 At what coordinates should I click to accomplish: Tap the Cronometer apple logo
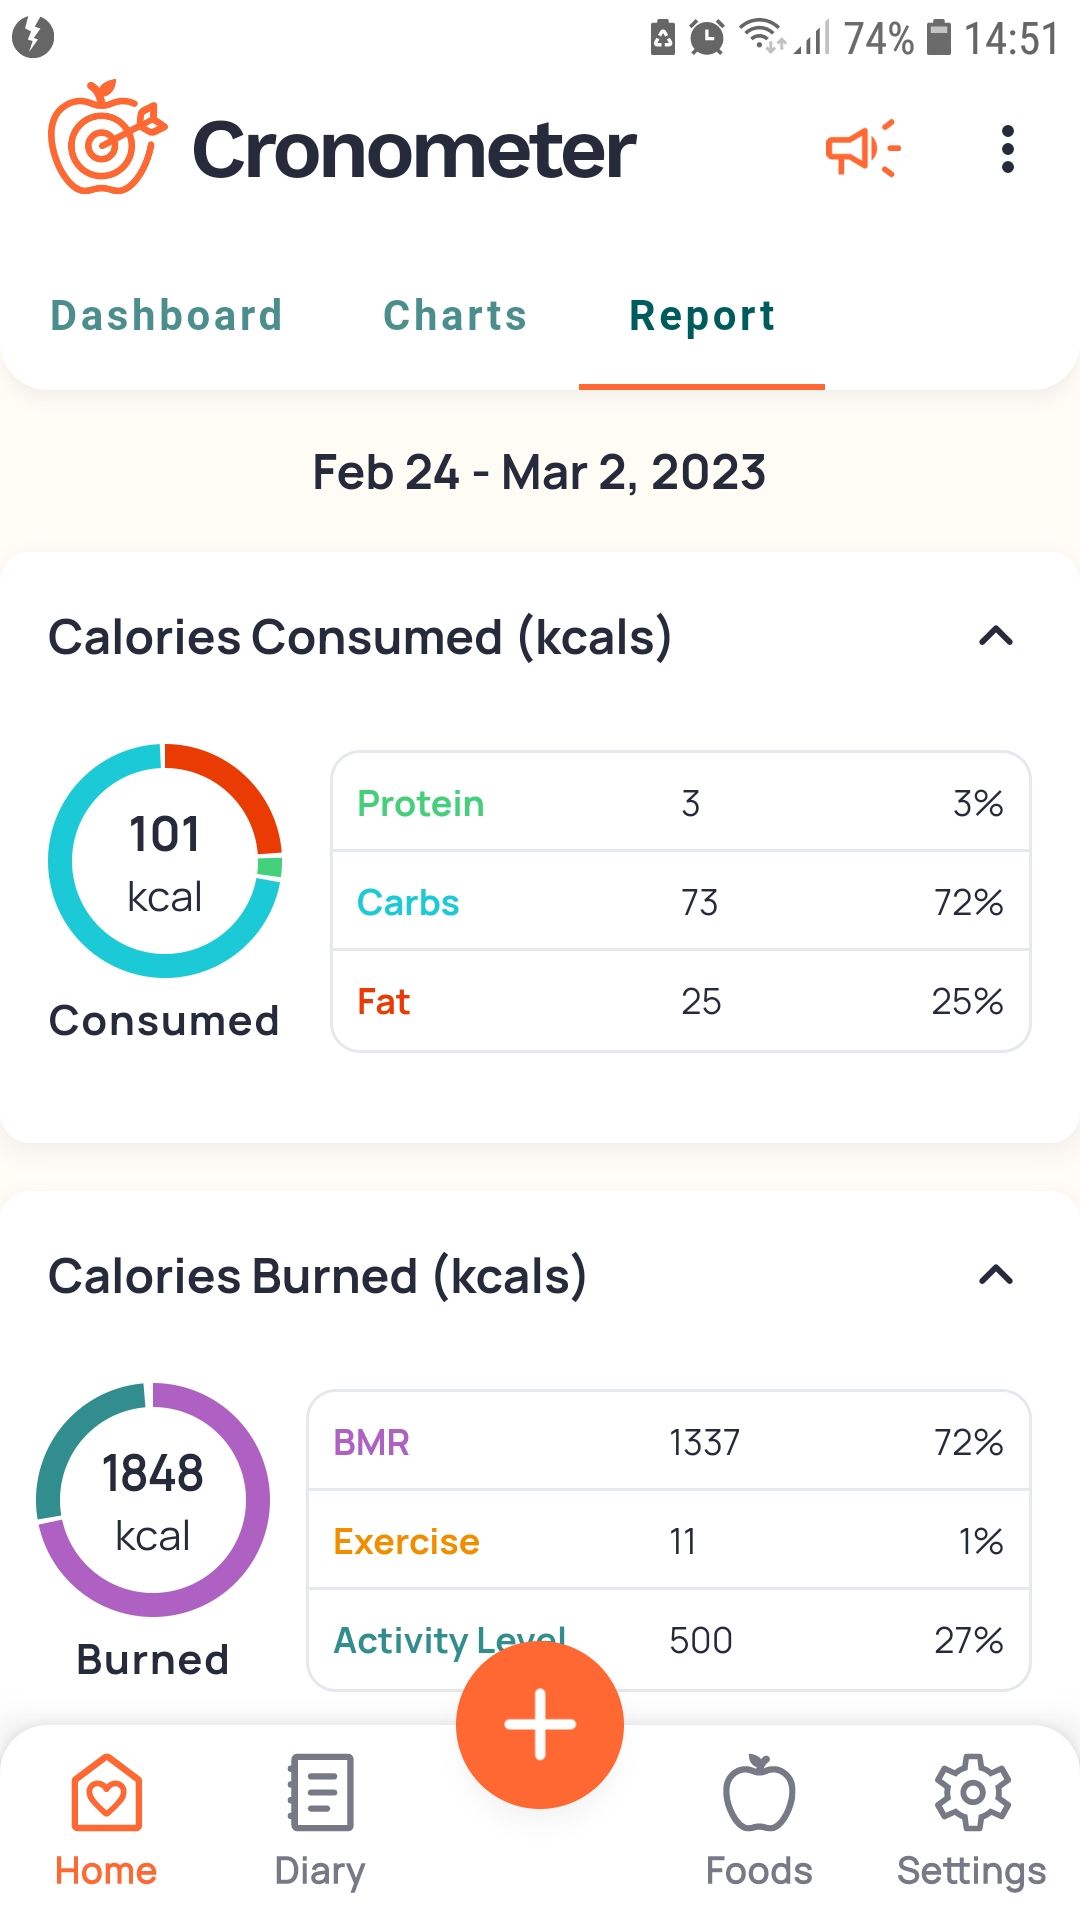click(106, 138)
